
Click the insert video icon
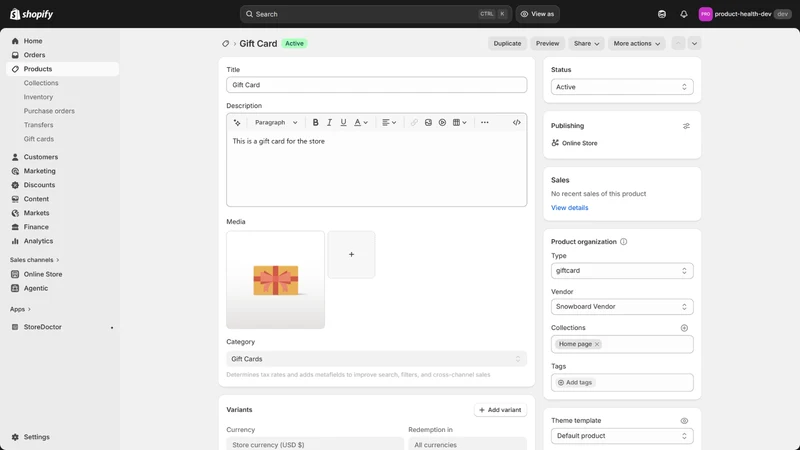(x=442, y=122)
